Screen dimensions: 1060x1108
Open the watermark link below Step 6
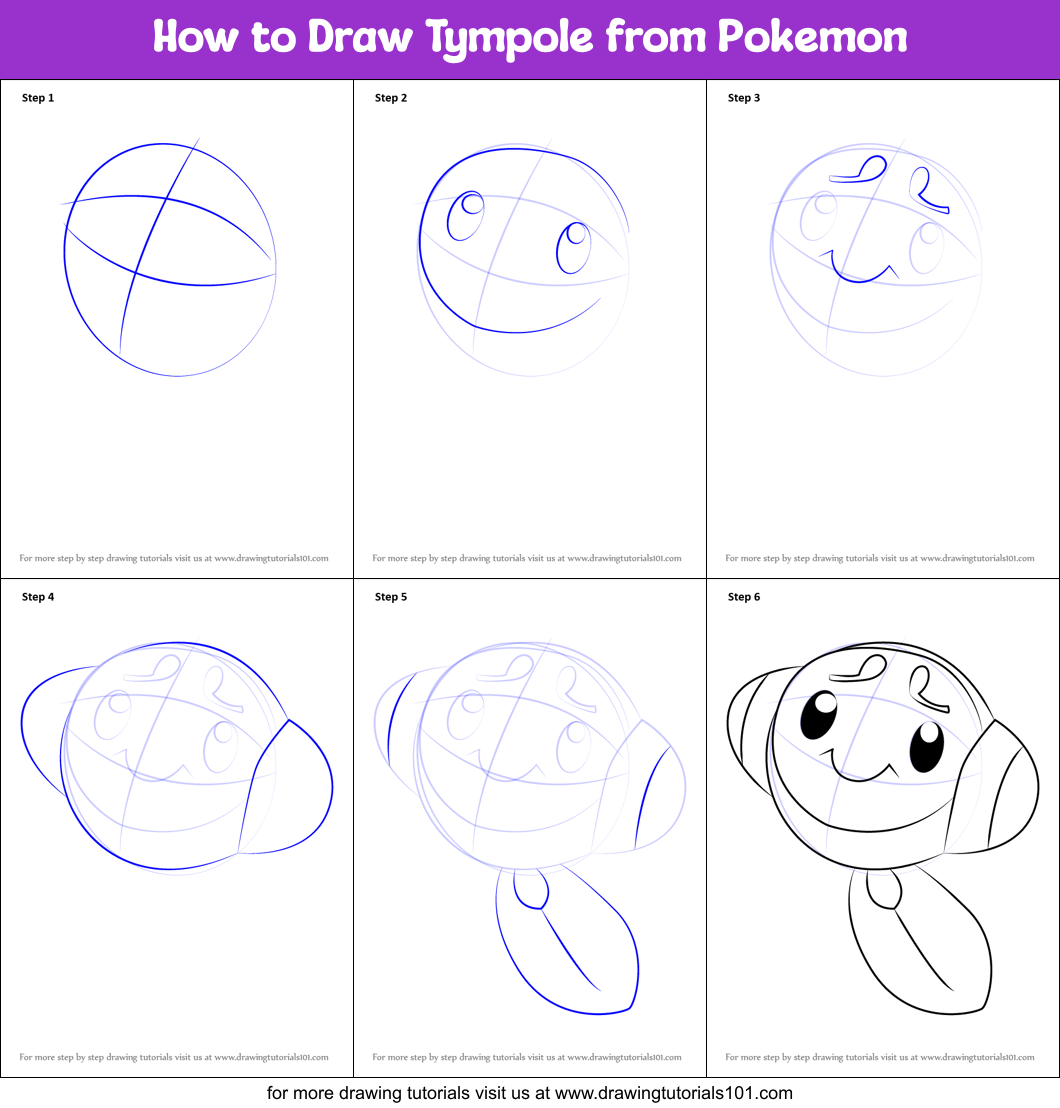tap(881, 1057)
